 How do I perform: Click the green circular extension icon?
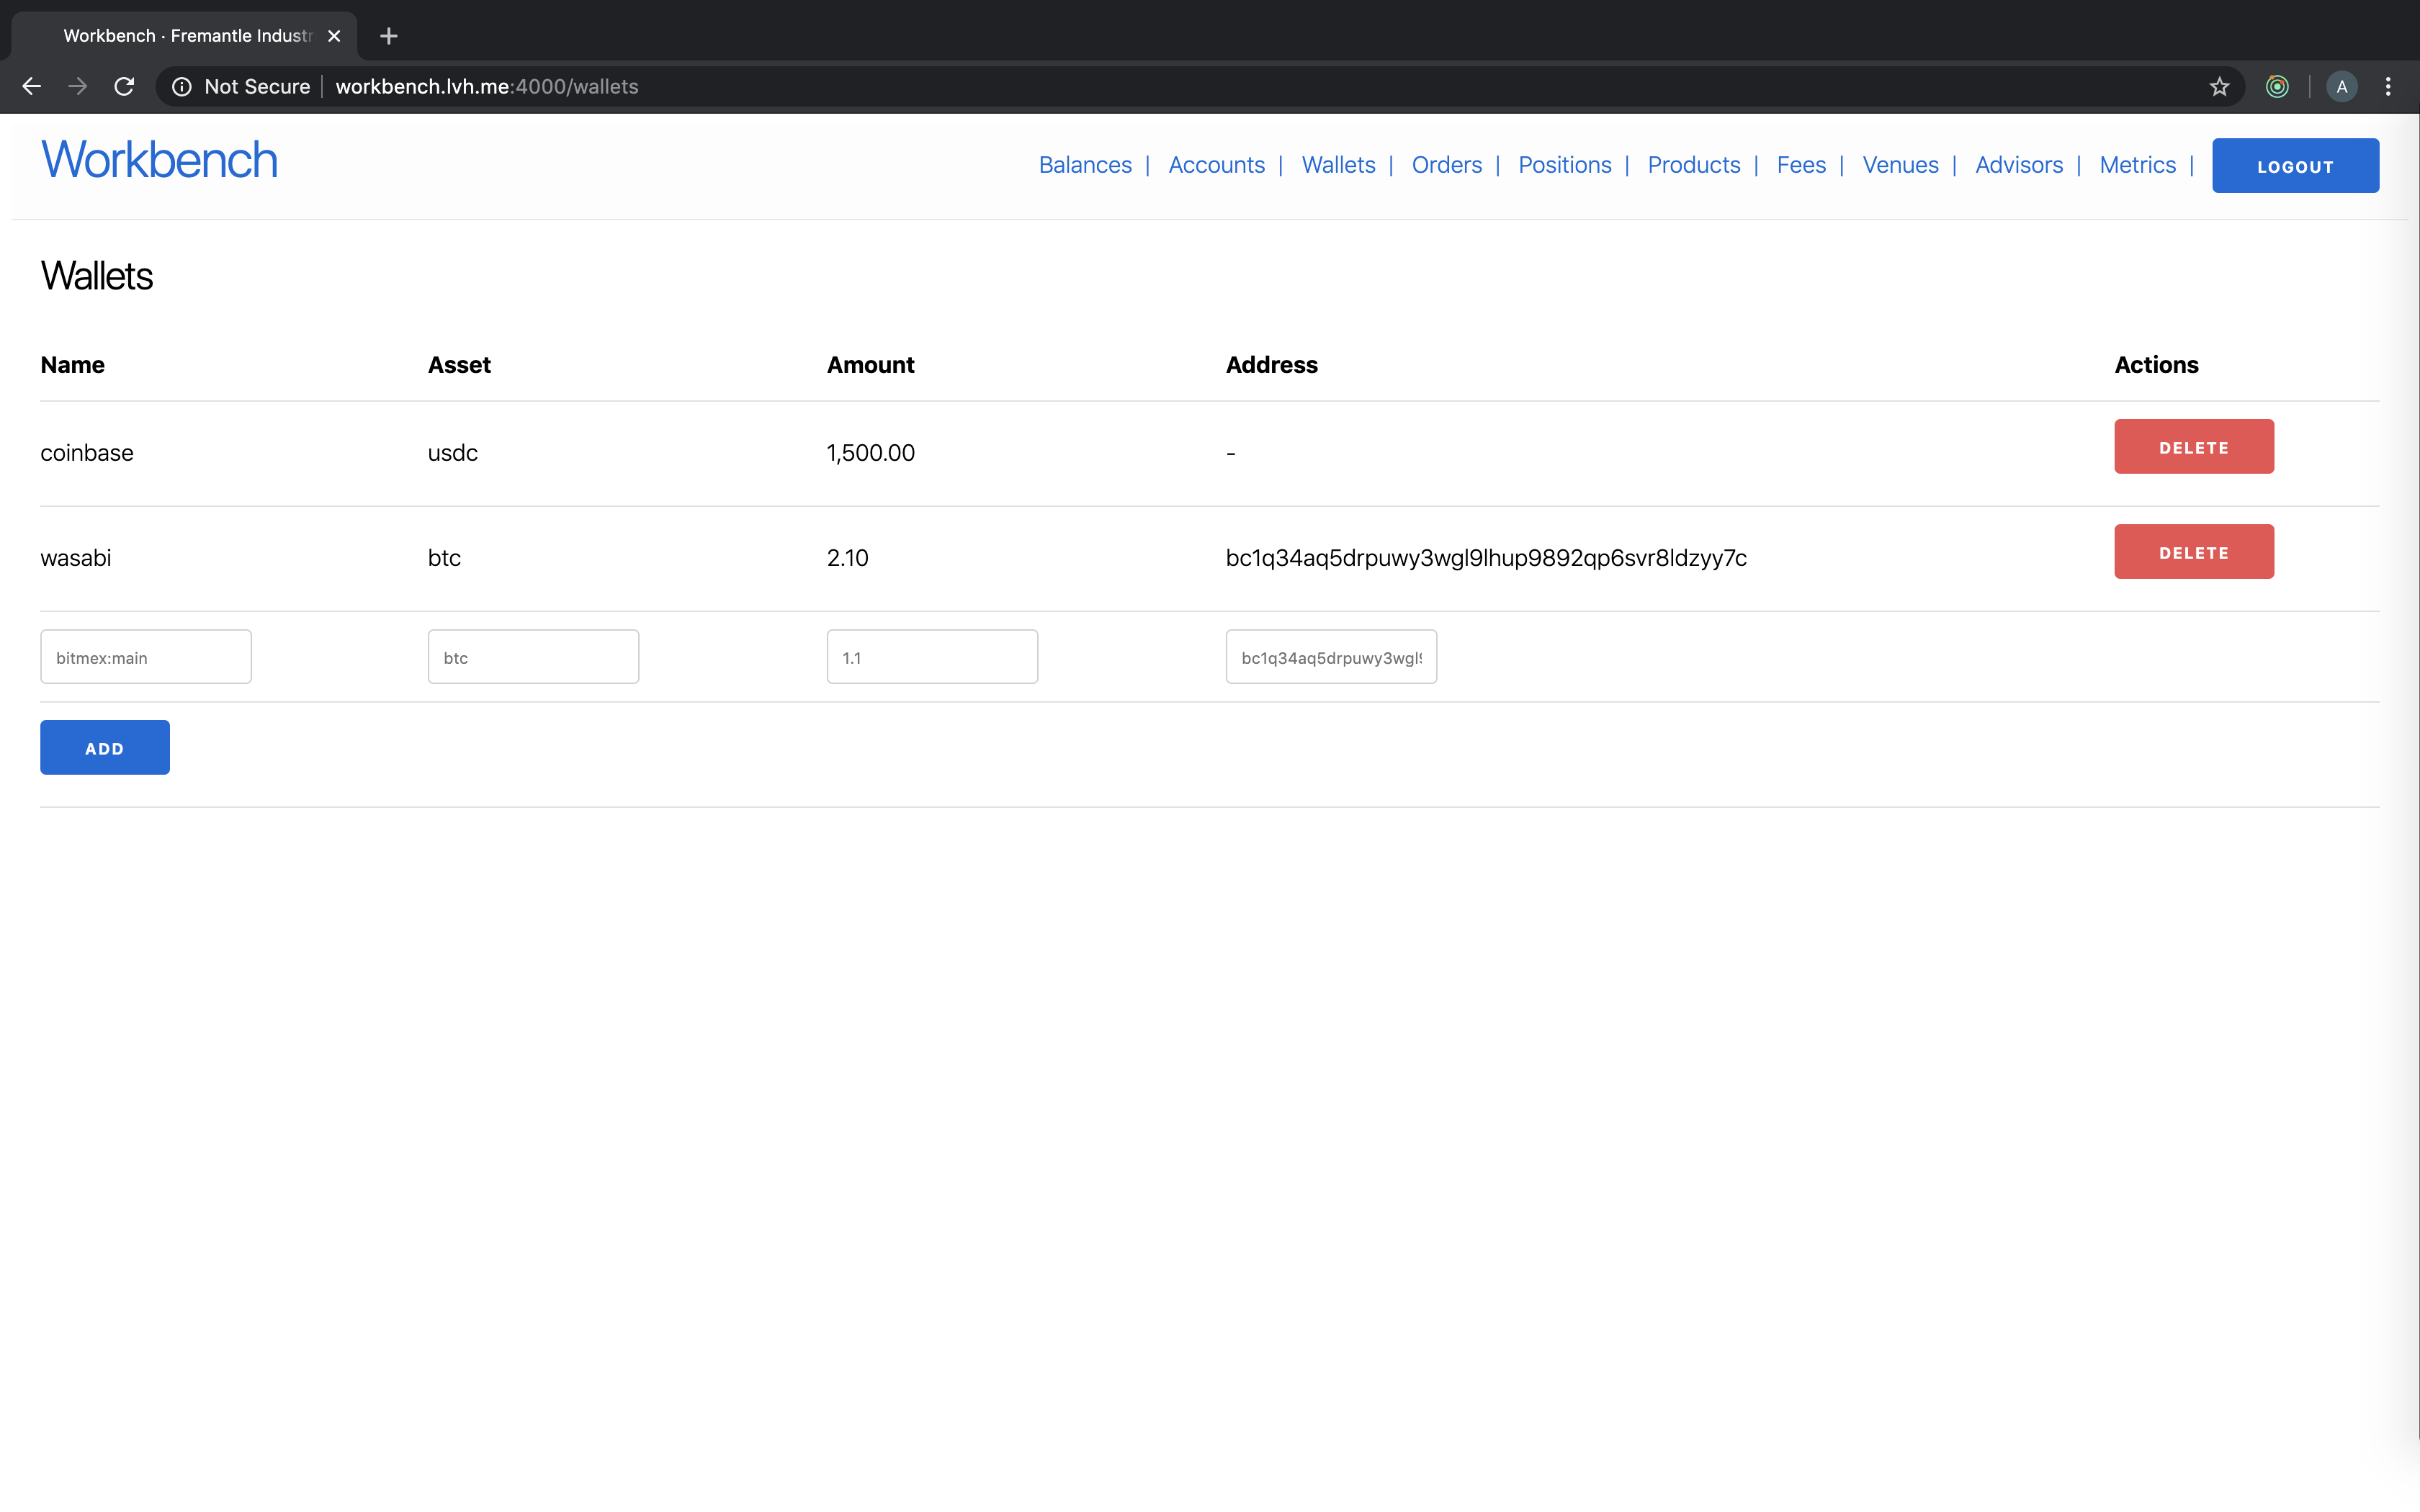pos(2277,87)
